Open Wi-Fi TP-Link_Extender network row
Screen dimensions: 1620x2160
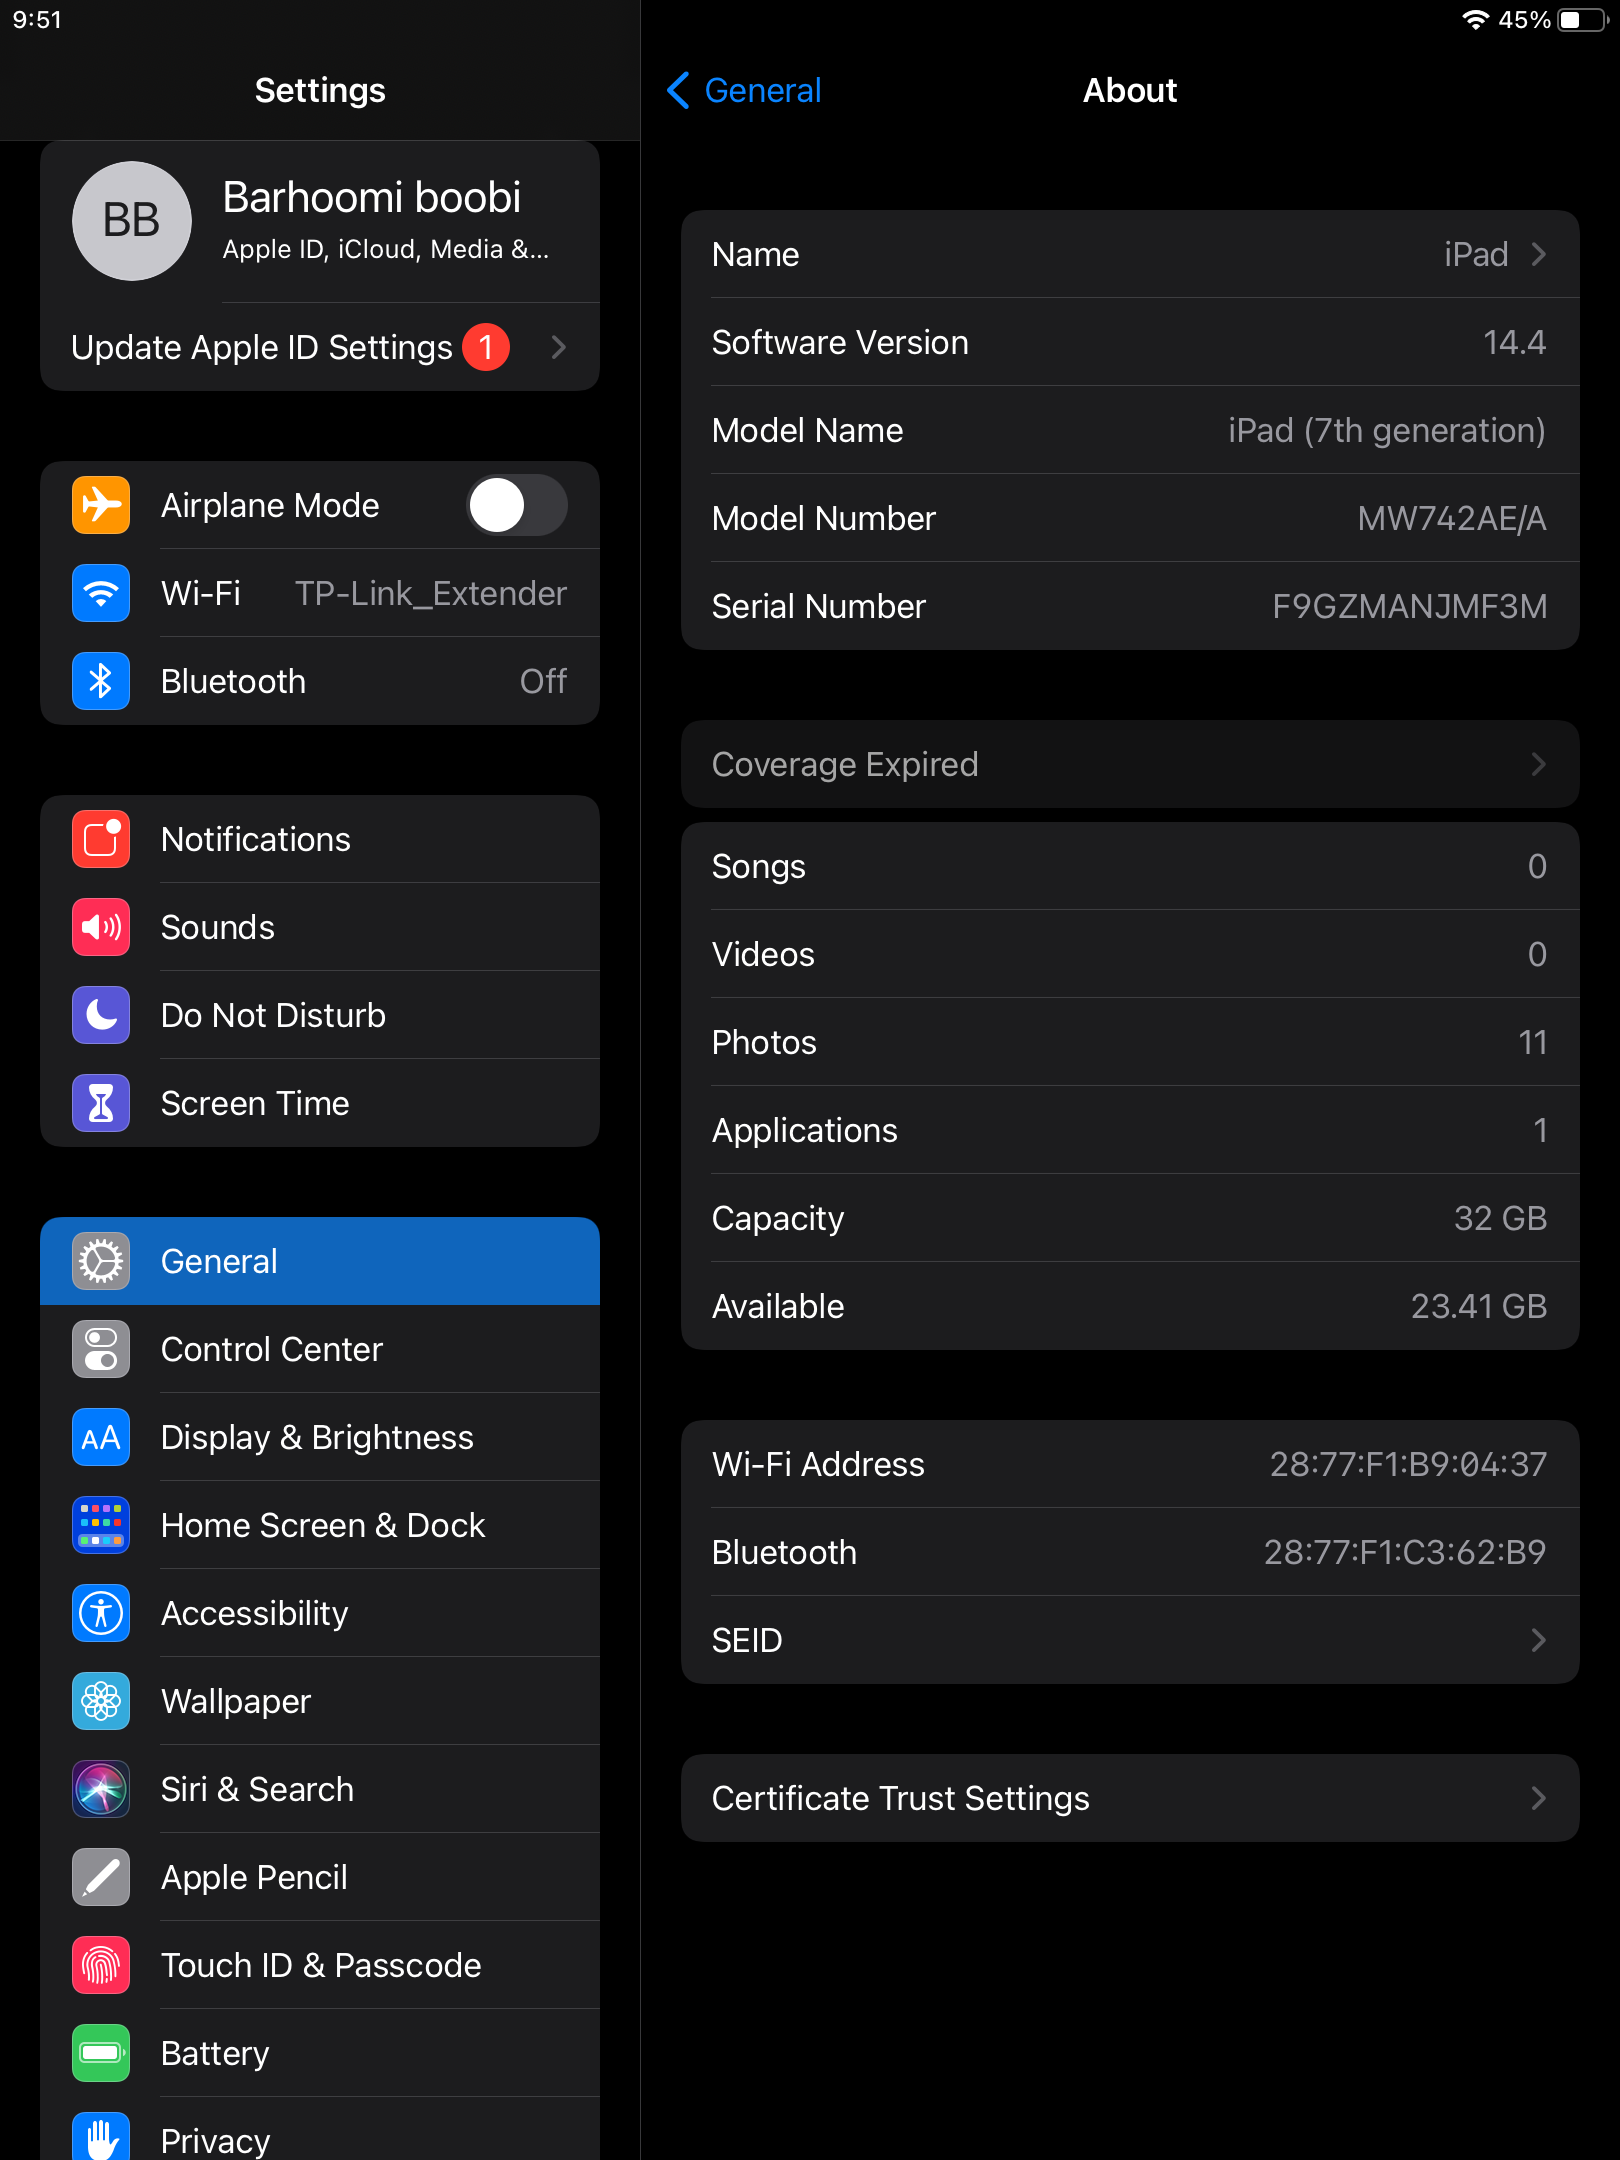[320, 593]
